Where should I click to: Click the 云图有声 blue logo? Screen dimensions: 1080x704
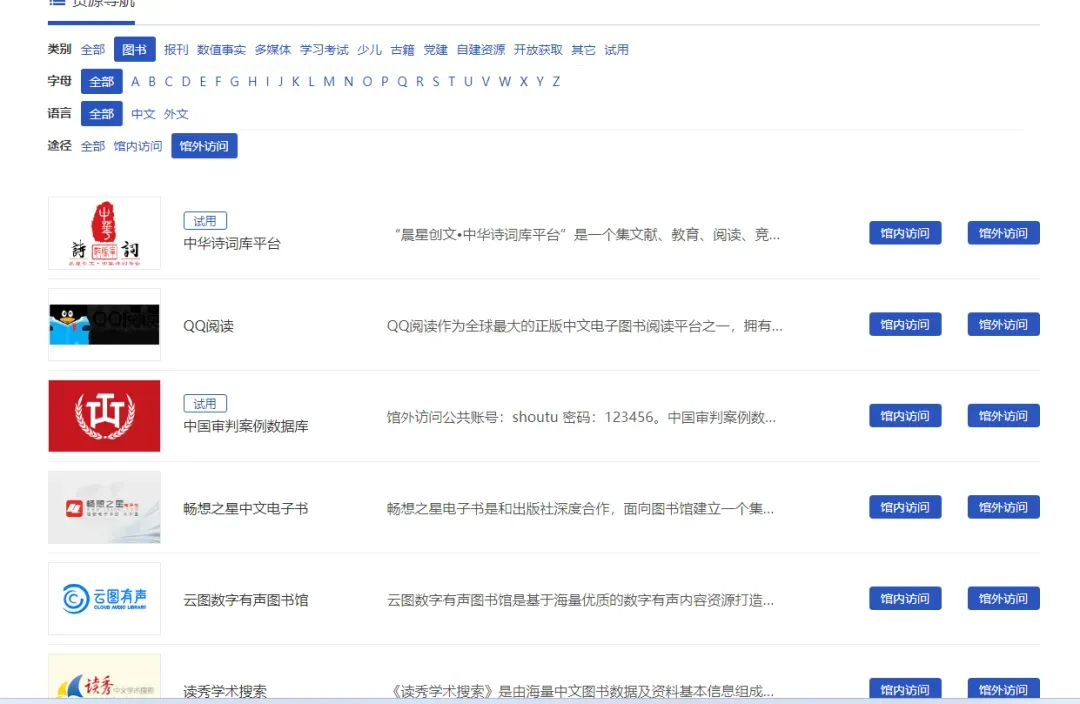104,599
